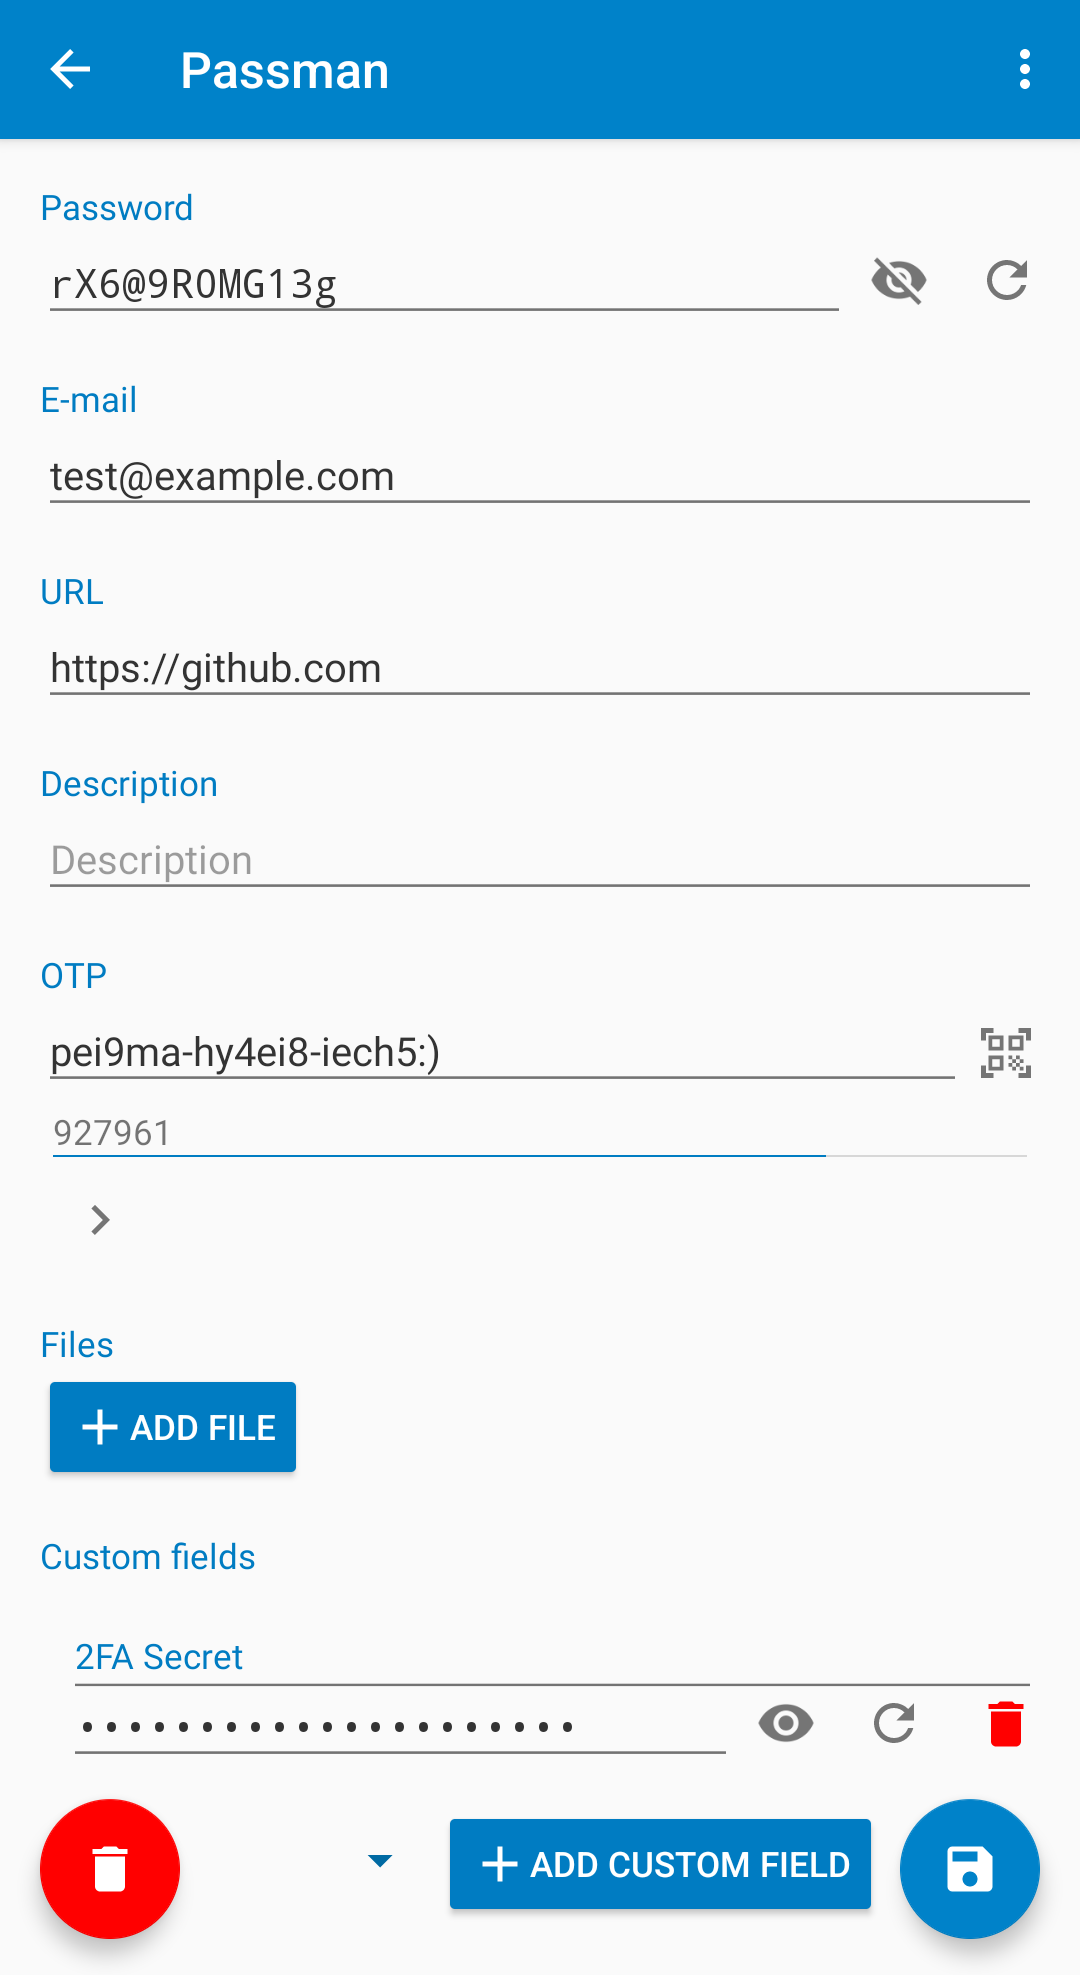Open the custom field type dropdown

pyautogui.click(x=380, y=1861)
